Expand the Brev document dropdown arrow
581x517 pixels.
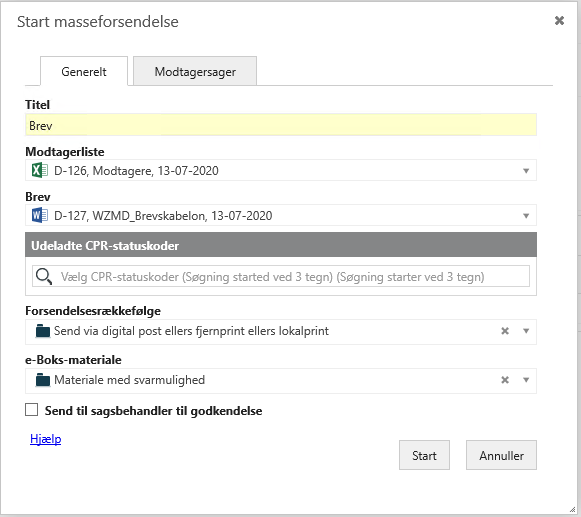pyautogui.click(x=526, y=216)
